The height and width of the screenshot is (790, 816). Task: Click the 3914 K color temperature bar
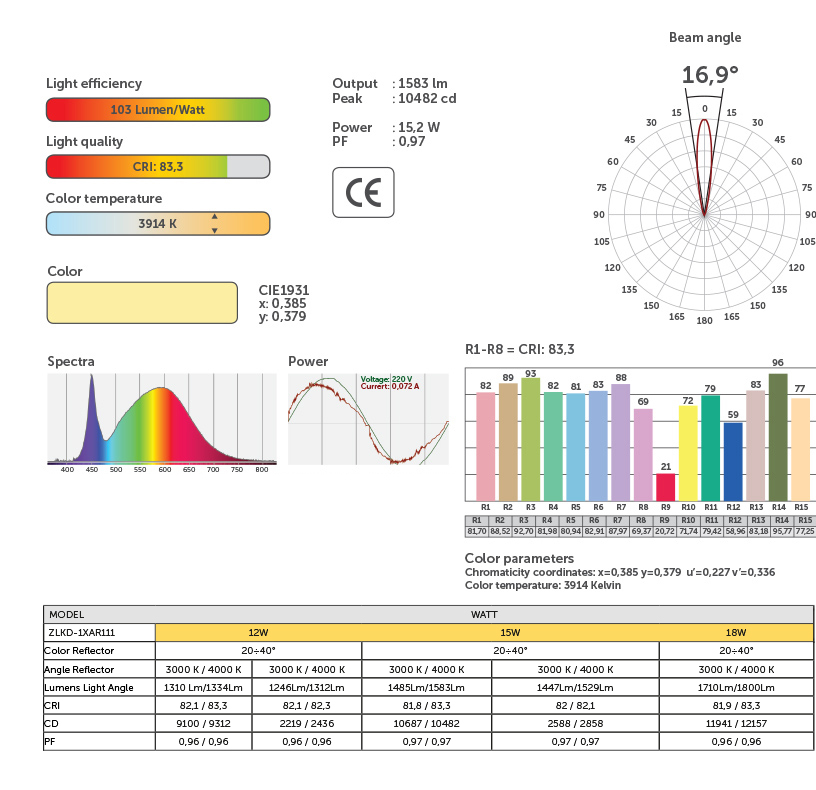tap(158, 224)
